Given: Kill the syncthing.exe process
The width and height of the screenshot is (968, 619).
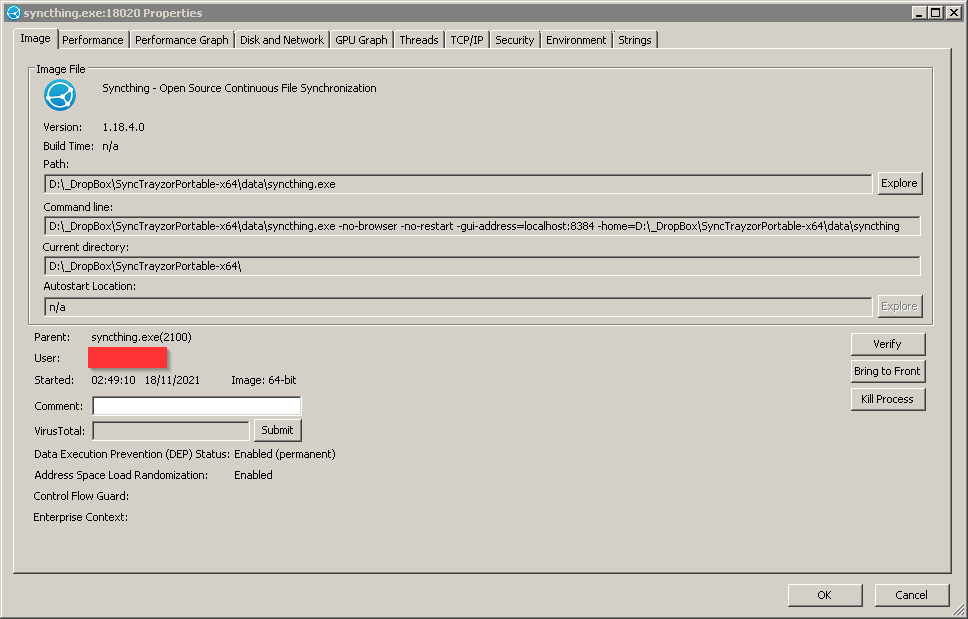Looking at the screenshot, I should point(887,398).
